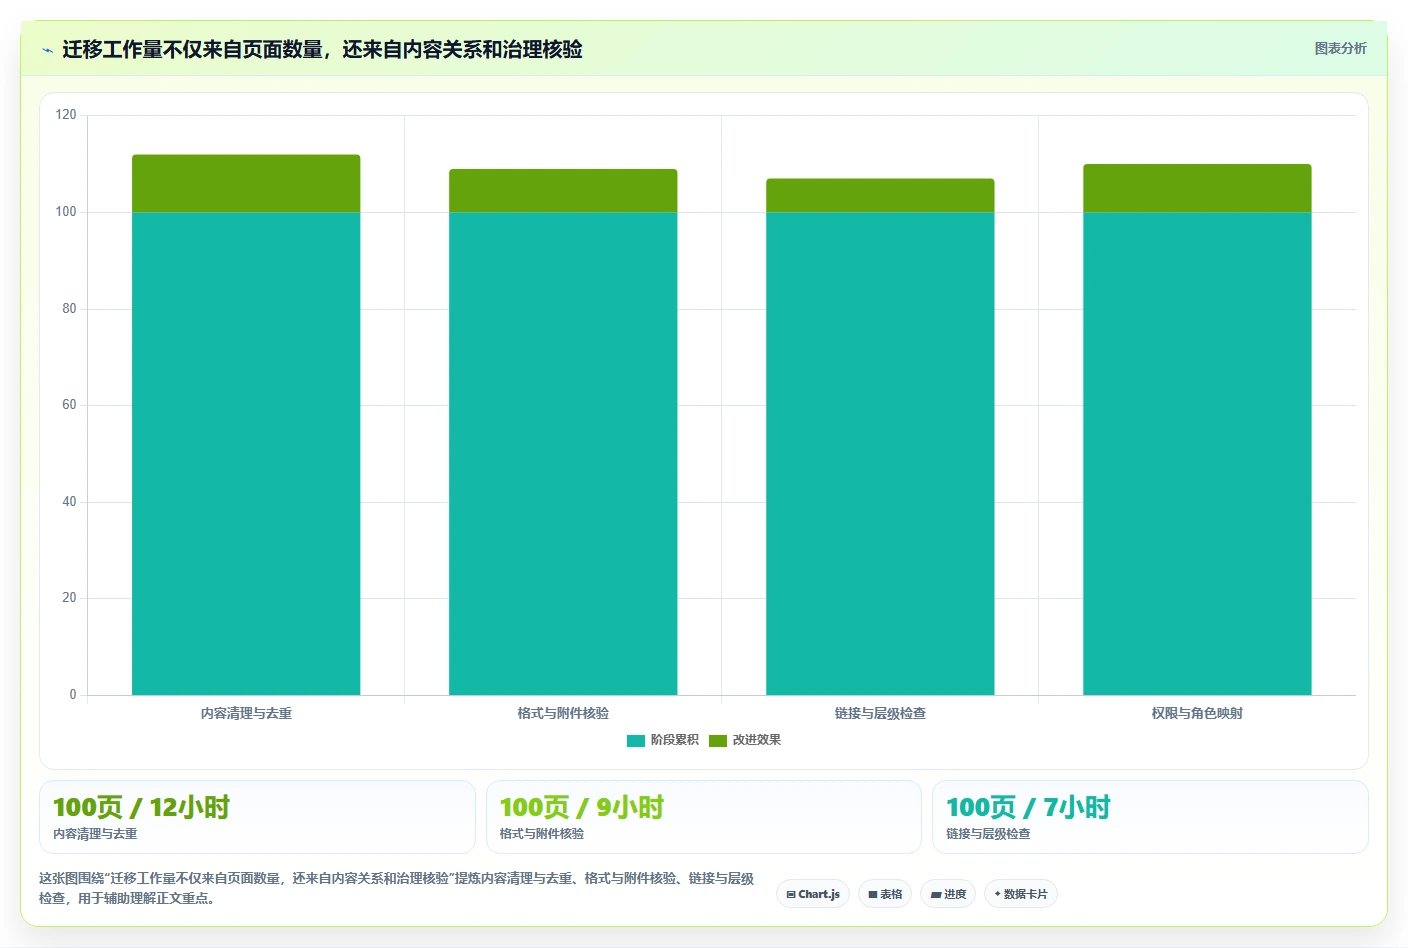Click the teal bar for 链接与层级检查

point(880,453)
